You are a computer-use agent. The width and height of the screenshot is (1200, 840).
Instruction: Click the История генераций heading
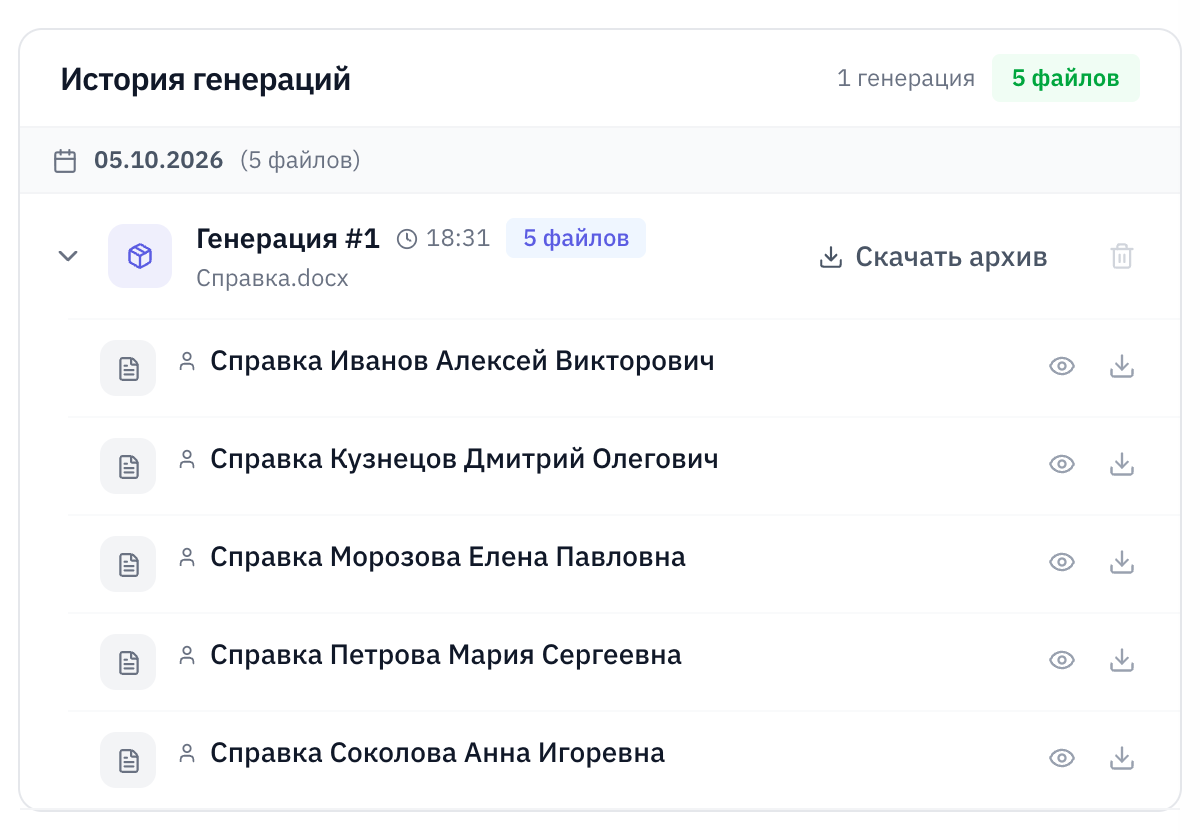[206, 79]
